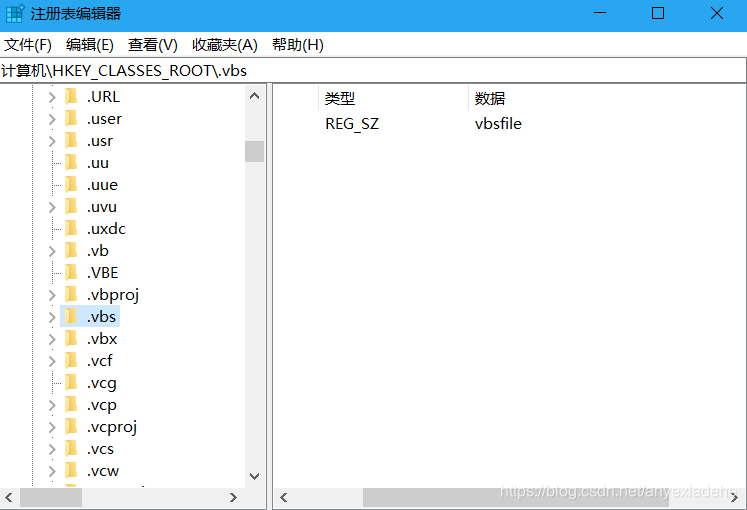Click the tree pane vertical scrollbar thumb

tap(254, 151)
